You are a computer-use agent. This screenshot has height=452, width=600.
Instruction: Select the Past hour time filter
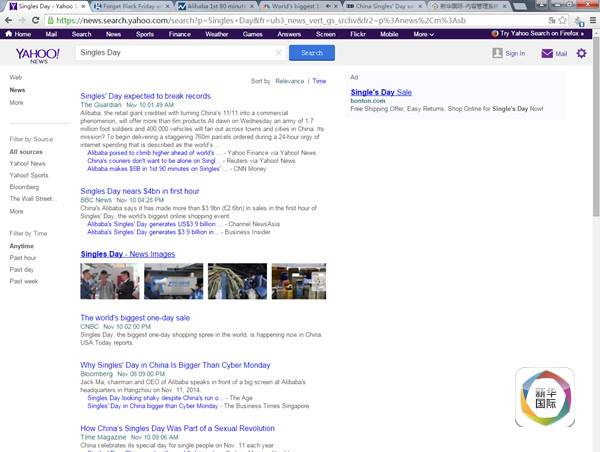[x=23, y=257]
